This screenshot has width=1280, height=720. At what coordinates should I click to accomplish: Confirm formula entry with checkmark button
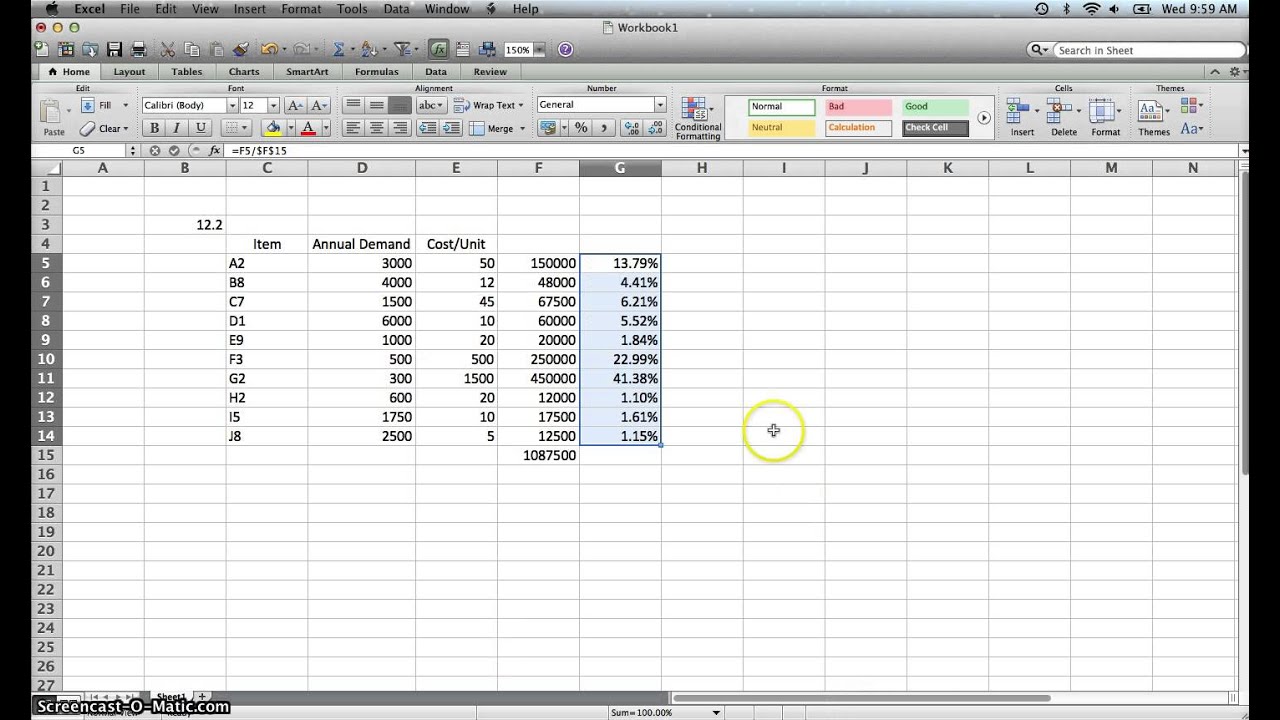[174, 150]
